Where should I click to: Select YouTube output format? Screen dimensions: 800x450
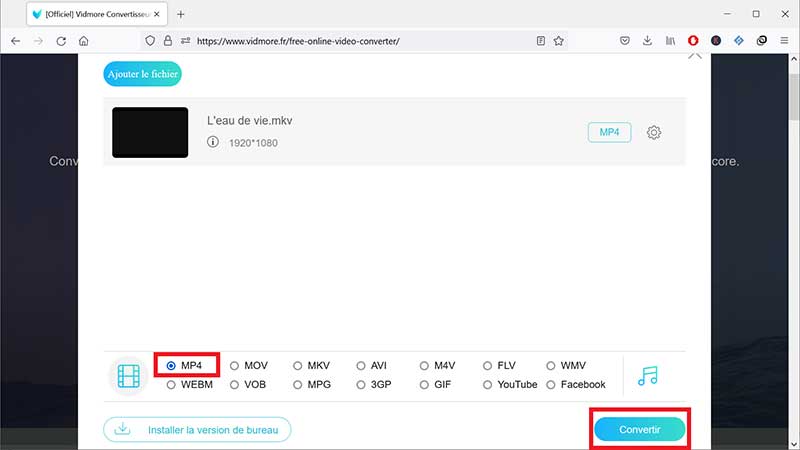487,384
